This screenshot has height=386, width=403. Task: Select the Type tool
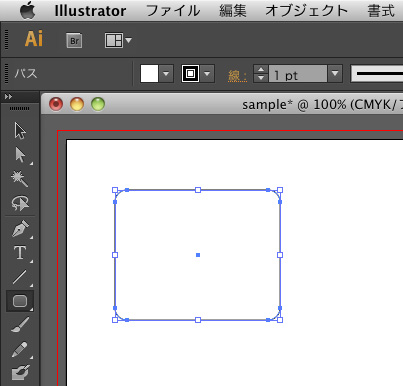(20, 253)
